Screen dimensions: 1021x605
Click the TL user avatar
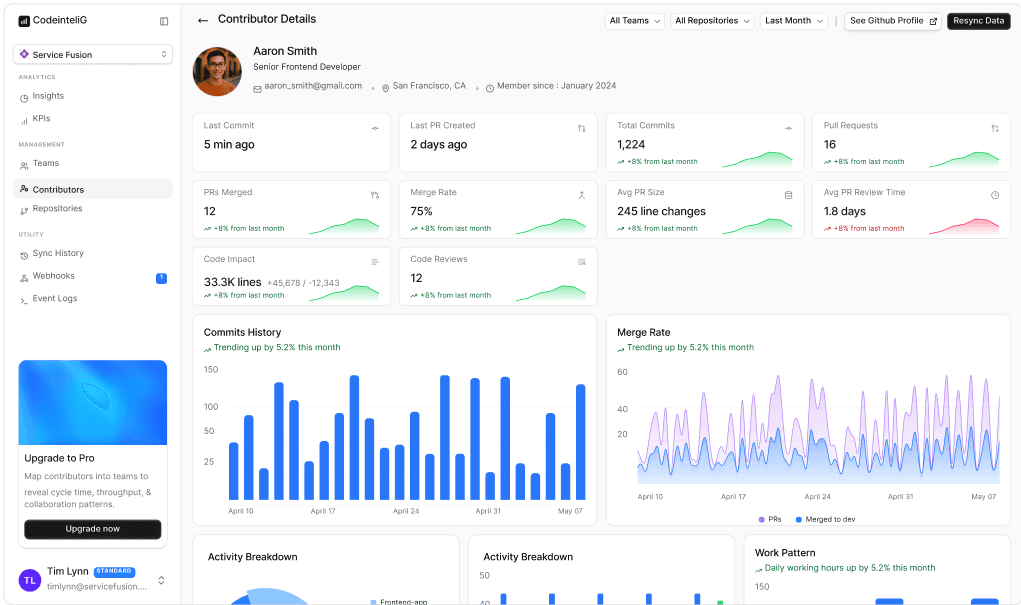30,580
